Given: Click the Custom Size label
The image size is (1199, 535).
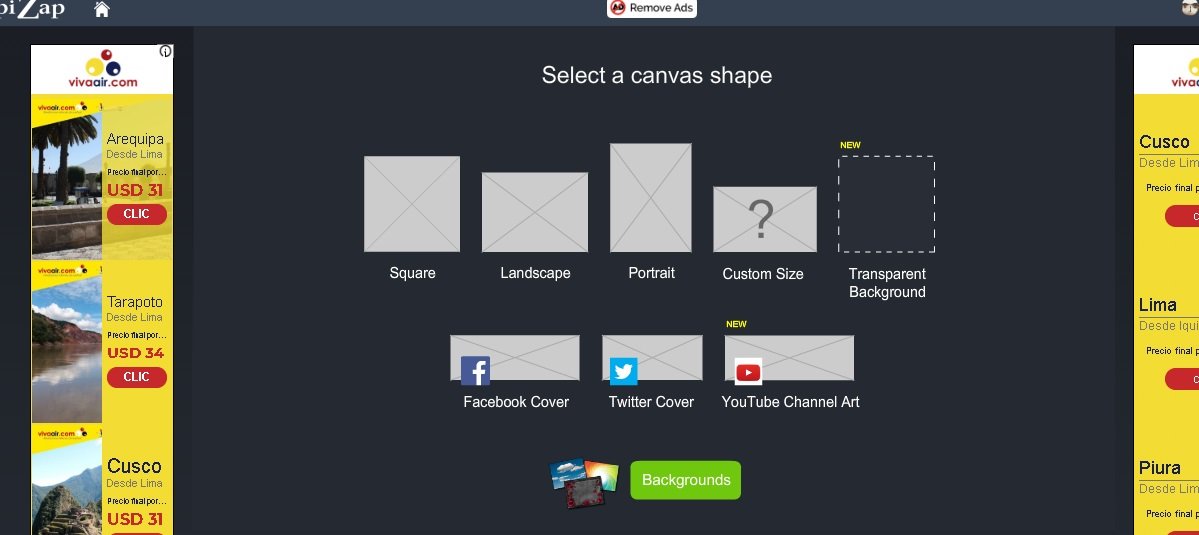Looking at the screenshot, I should (x=763, y=274).
